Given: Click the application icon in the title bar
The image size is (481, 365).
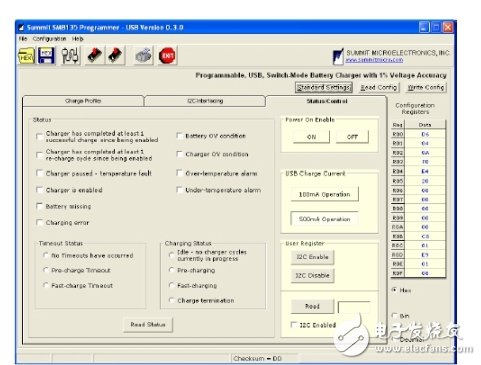Looking at the screenshot, I should 22,28.
